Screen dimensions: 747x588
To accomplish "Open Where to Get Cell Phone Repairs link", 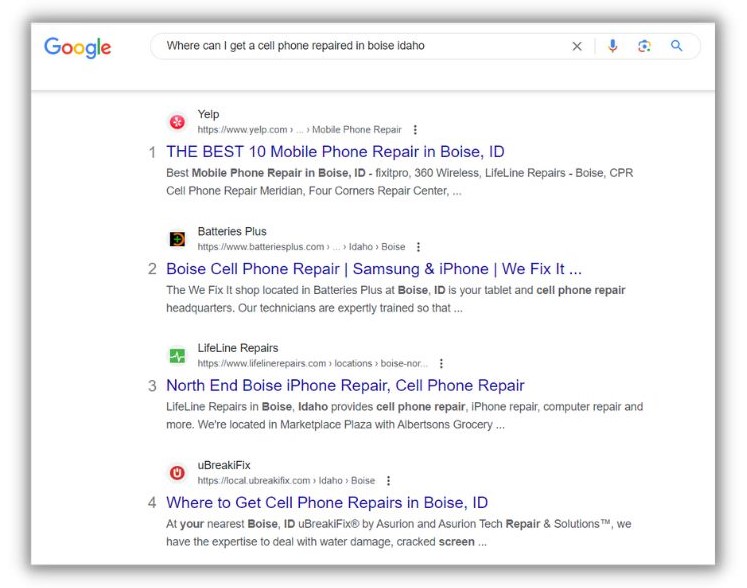I will click(x=327, y=503).
